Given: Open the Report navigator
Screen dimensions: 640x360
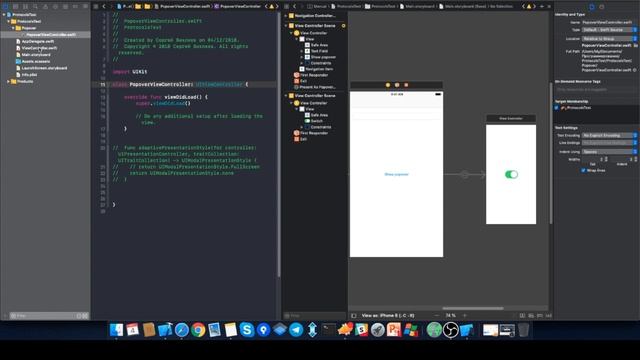Looking at the screenshot, I should 85,7.
